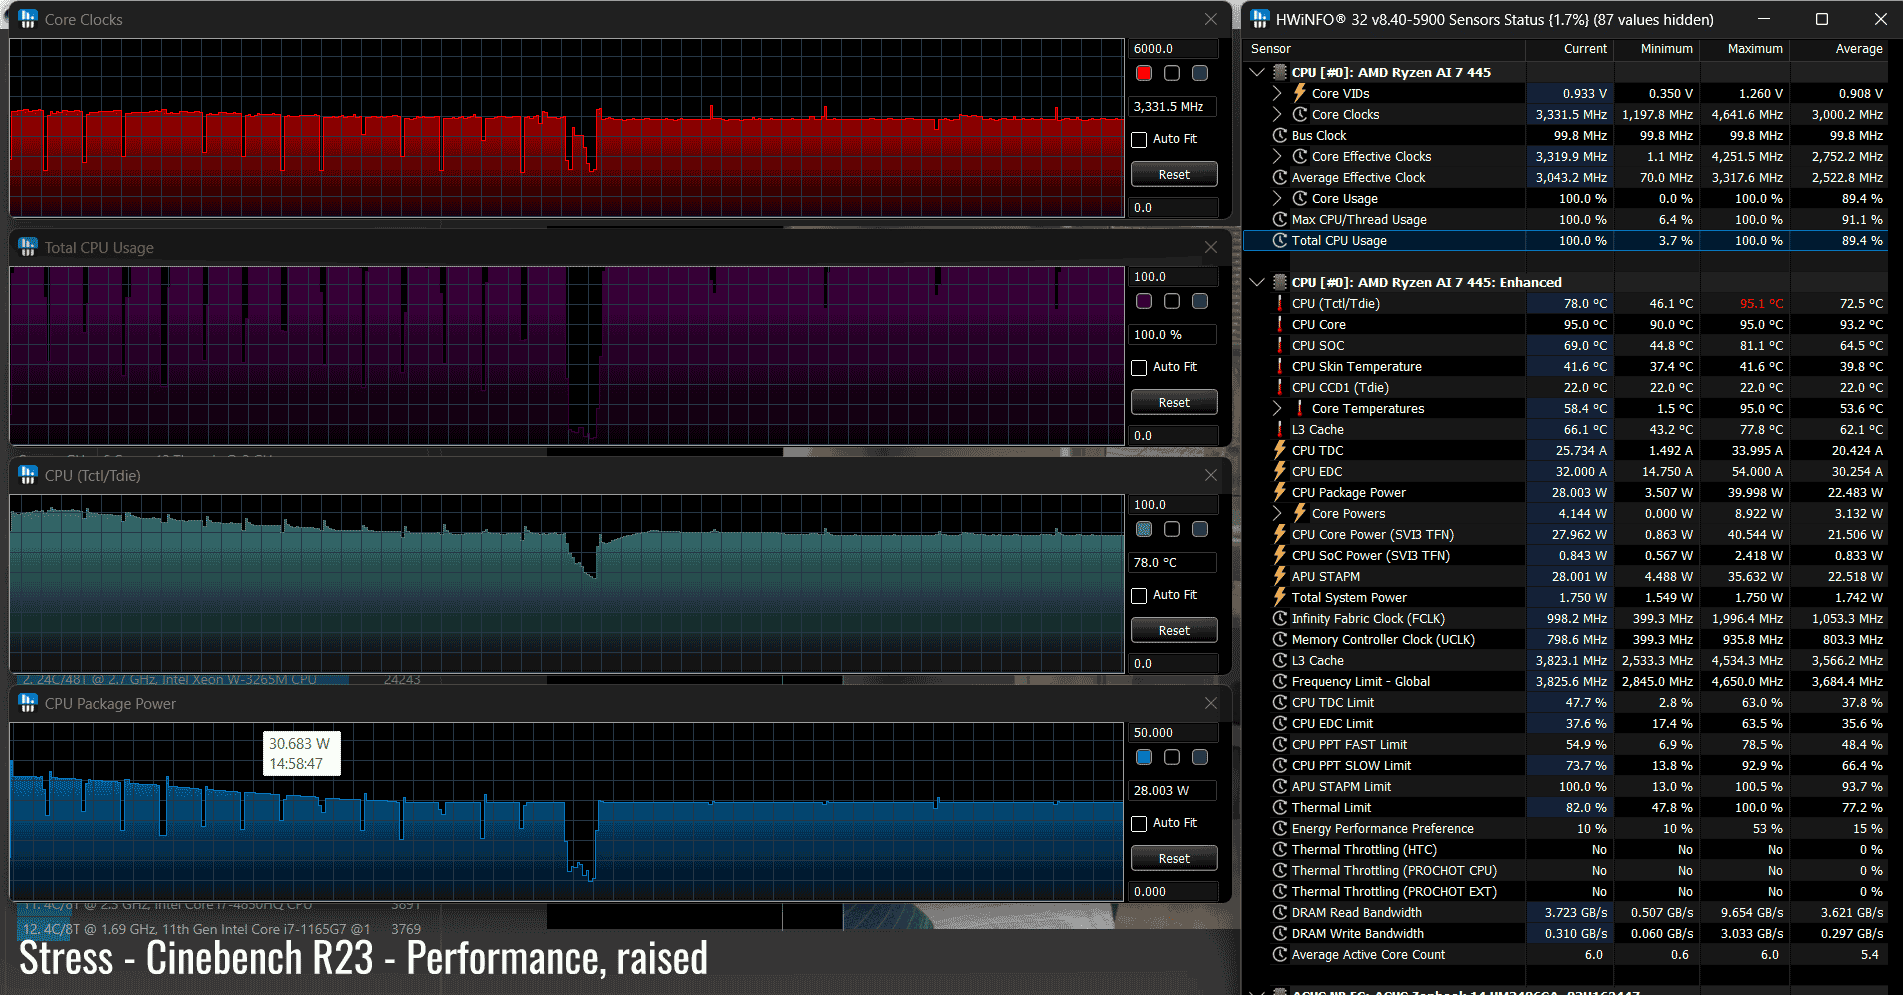Select the clock icon of Core Clocks sensor row
Screen dimensions: 1903x995
click(x=1300, y=114)
